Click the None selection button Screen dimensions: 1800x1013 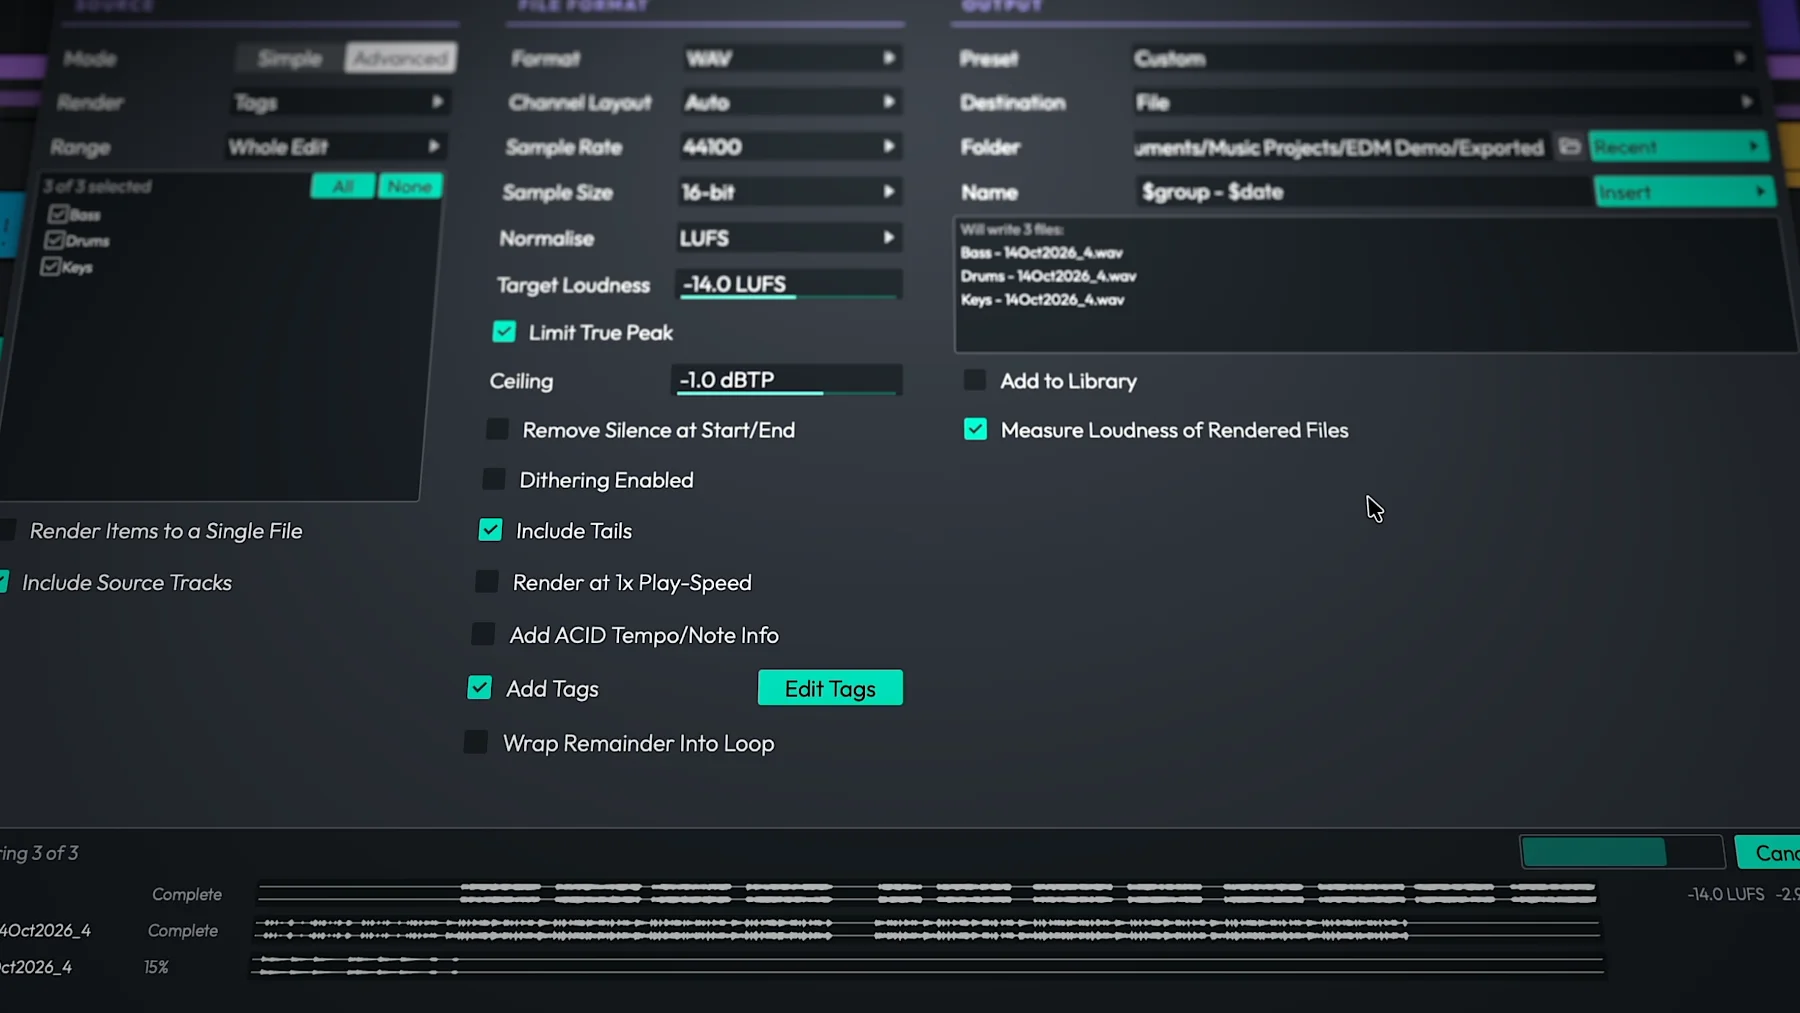click(410, 186)
